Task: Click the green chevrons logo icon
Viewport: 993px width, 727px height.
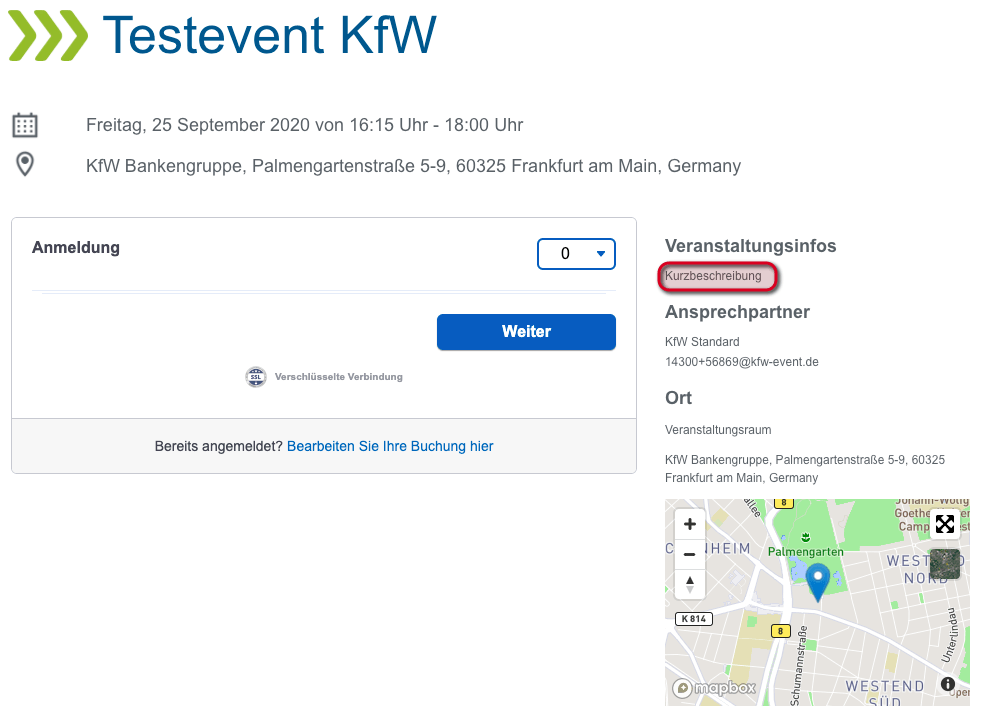Action: tap(48, 35)
